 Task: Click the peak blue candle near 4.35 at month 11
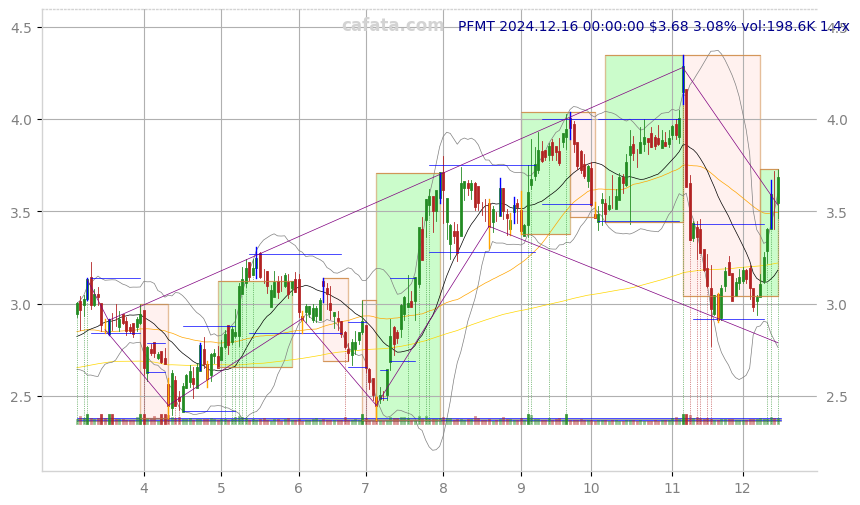click(x=683, y=80)
